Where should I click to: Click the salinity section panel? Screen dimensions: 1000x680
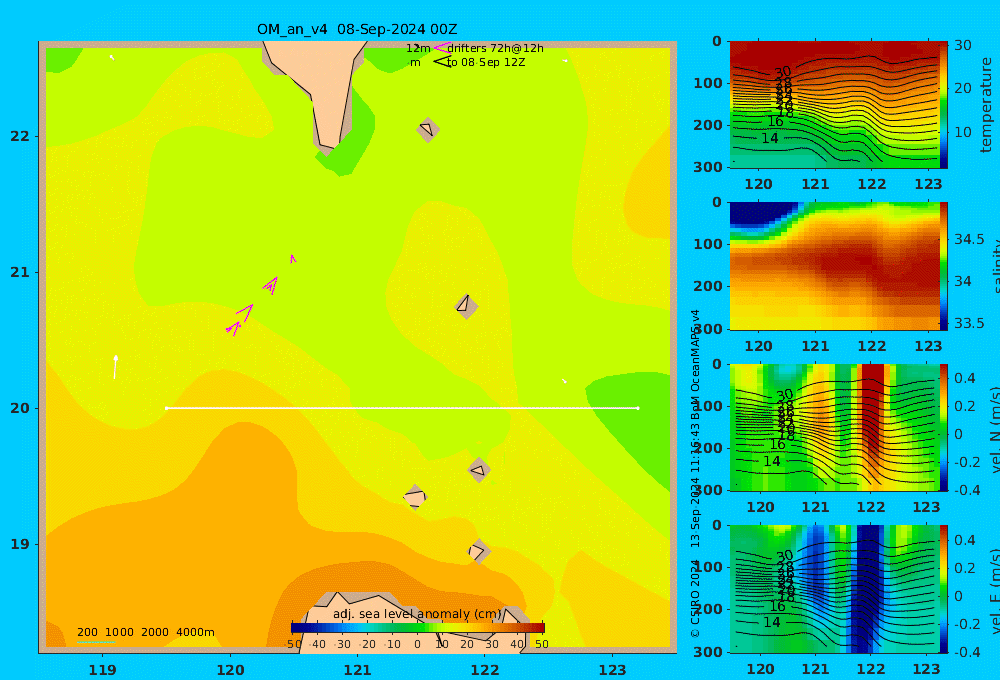834,266
